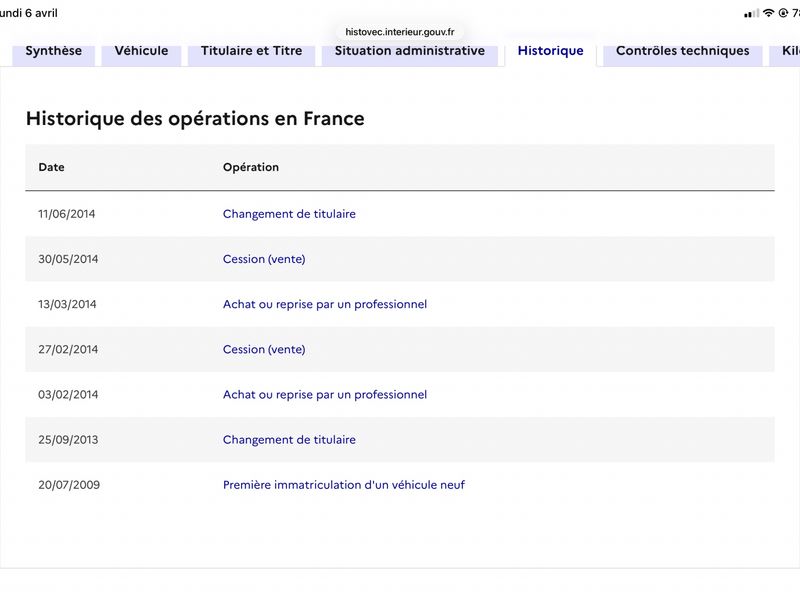Viewport: 800px width, 600px height.
Task: Click the 03/02/2014 Achat ou reprise entry
Action: tap(324, 395)
